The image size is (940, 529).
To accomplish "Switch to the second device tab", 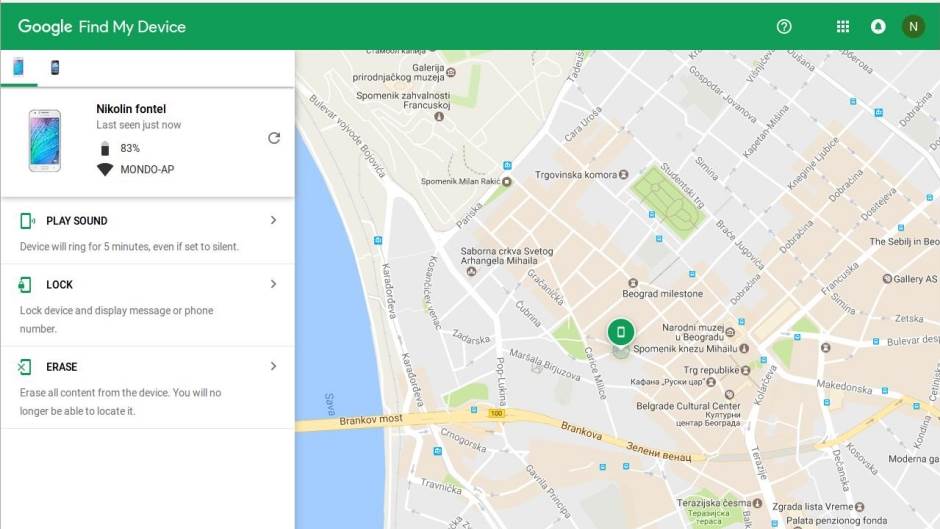I will point(55,68).
